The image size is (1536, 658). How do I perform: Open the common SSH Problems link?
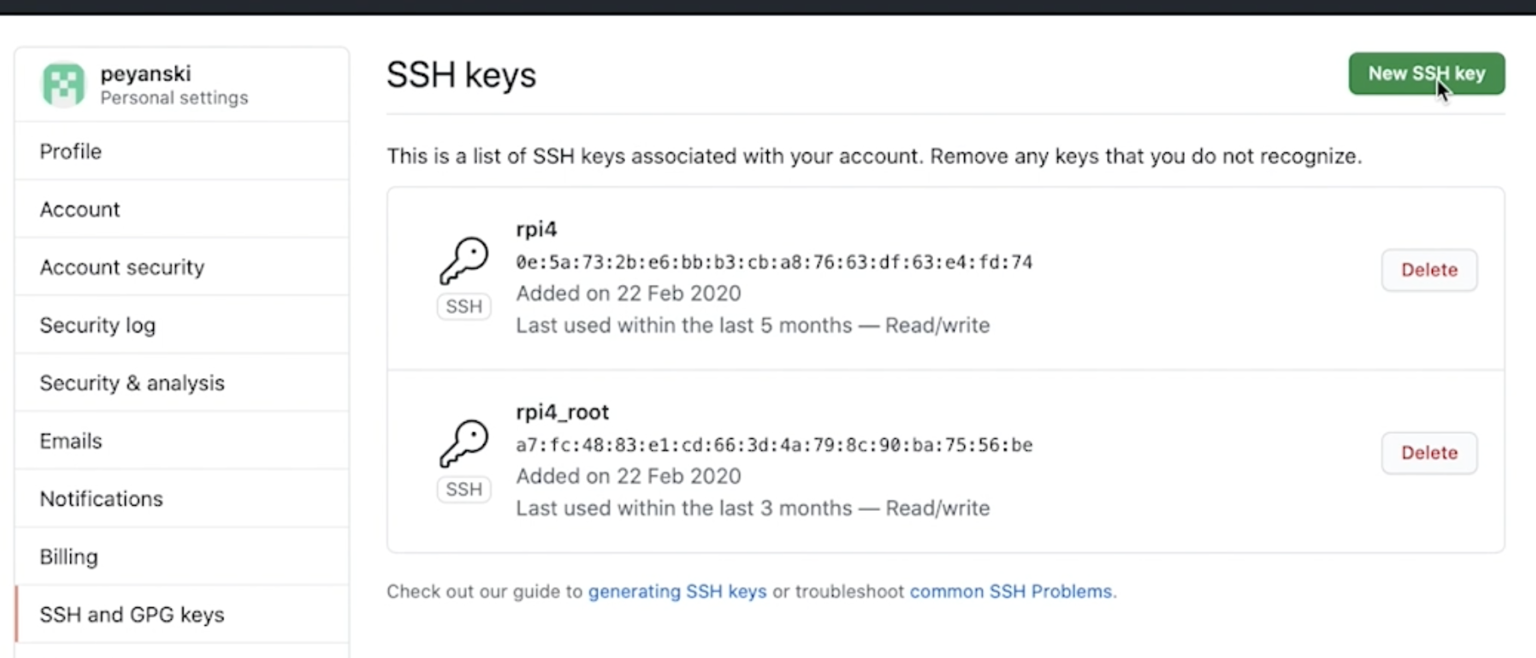click(x=1011, y=591)
